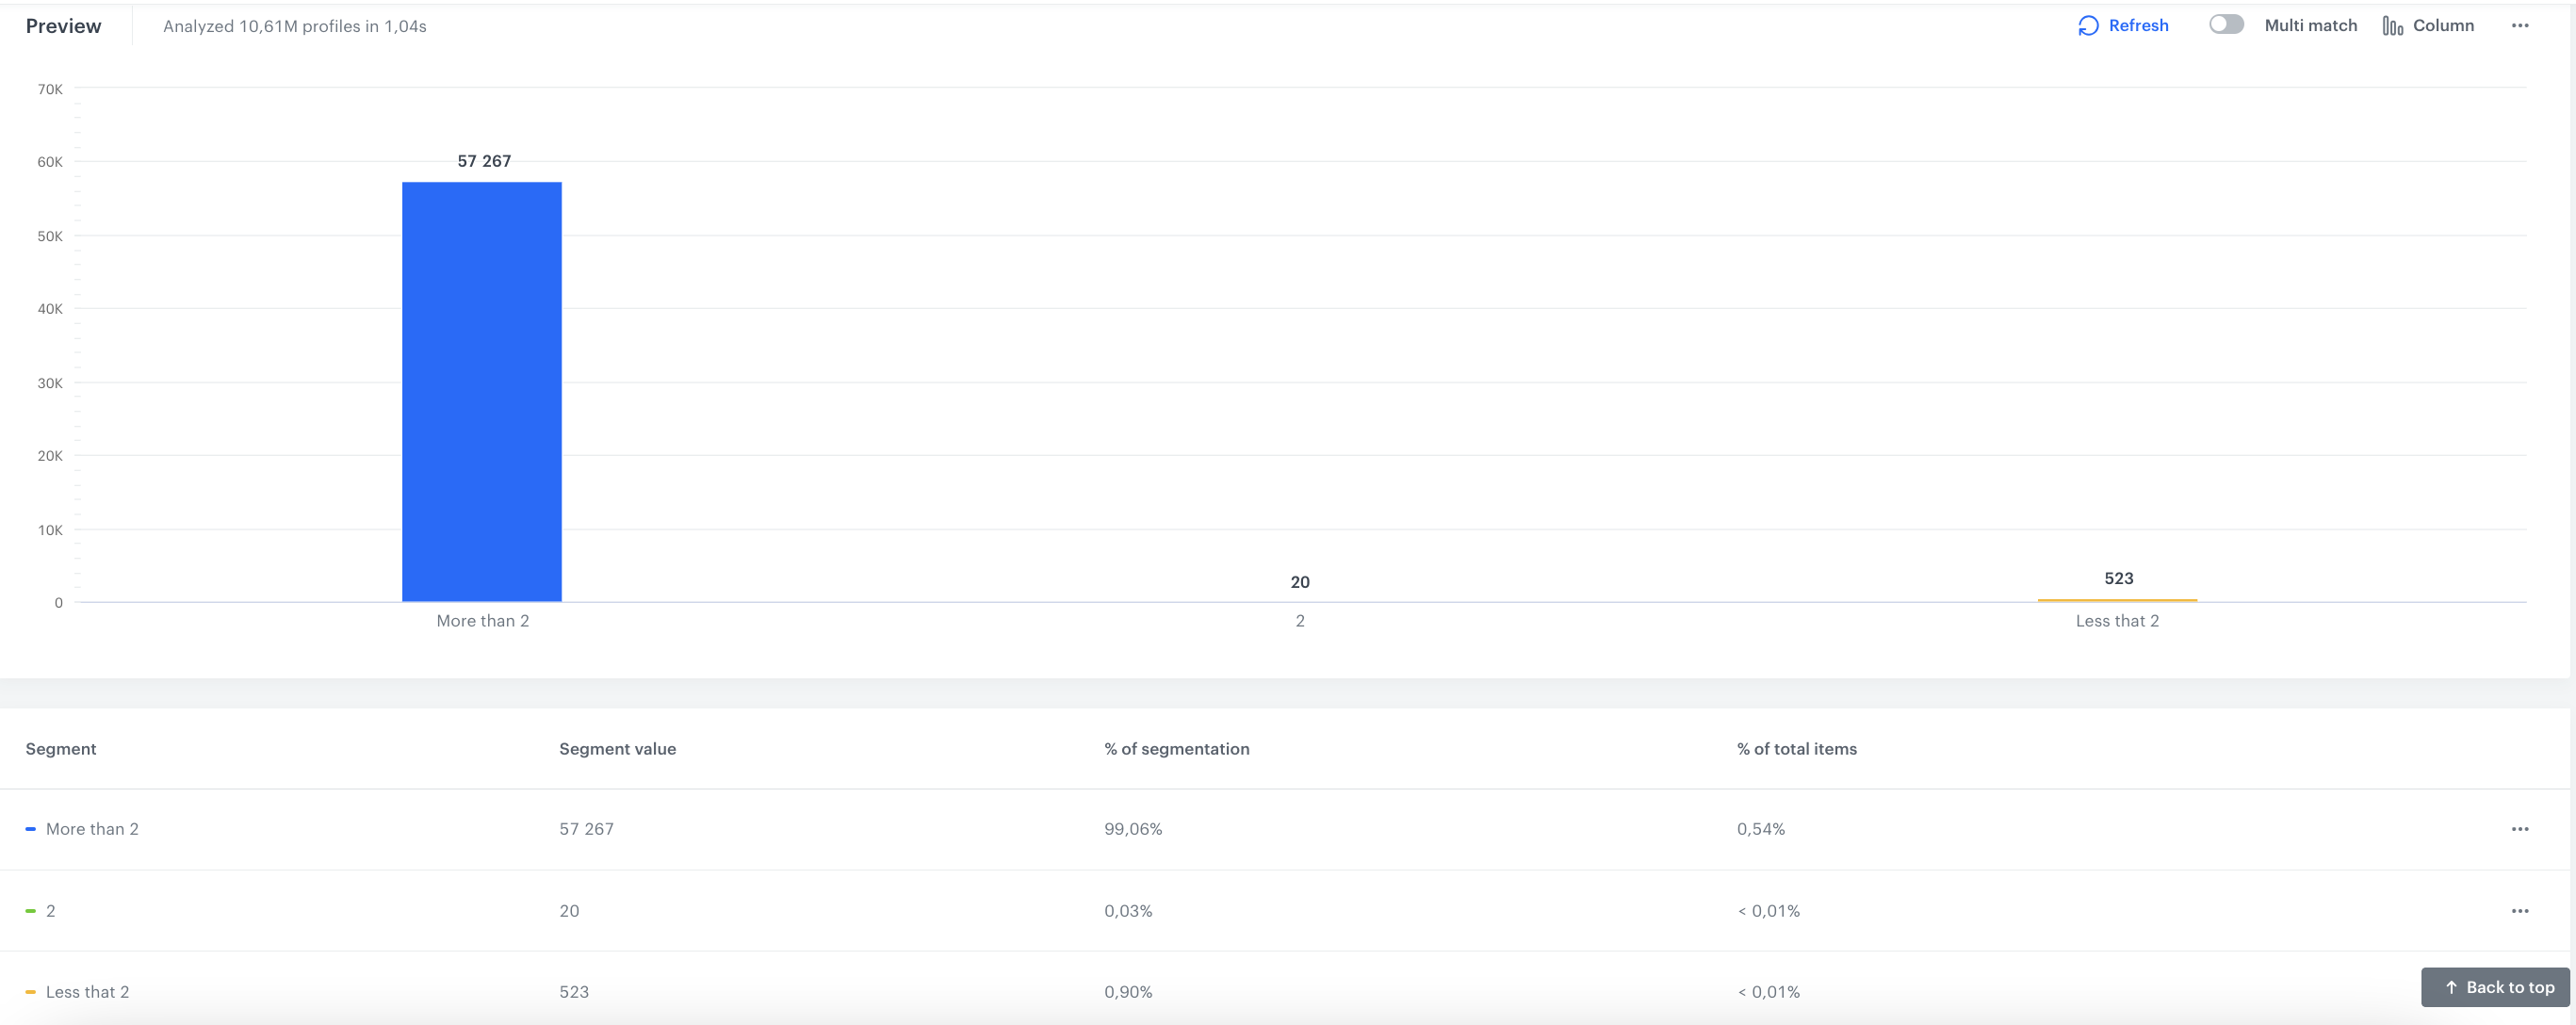2576x1025 pixels.
Task: Click the upward arrow inside Back to top
Action: coord(2452,987)
